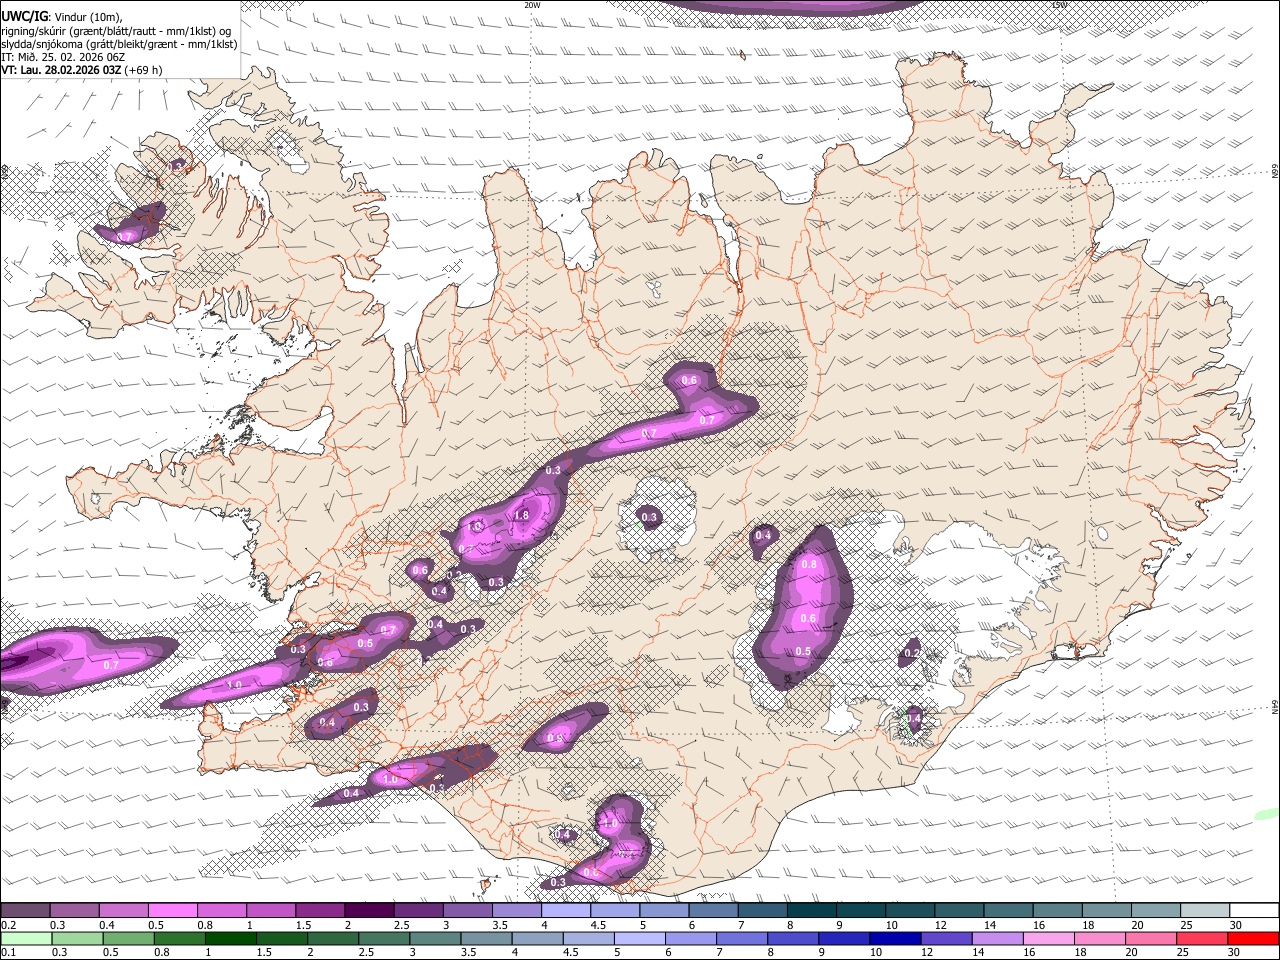Click the 1.8 precipitation value on the map
Image resolution: width=1280 pixels, height=960 pixels.
(521, 516)
